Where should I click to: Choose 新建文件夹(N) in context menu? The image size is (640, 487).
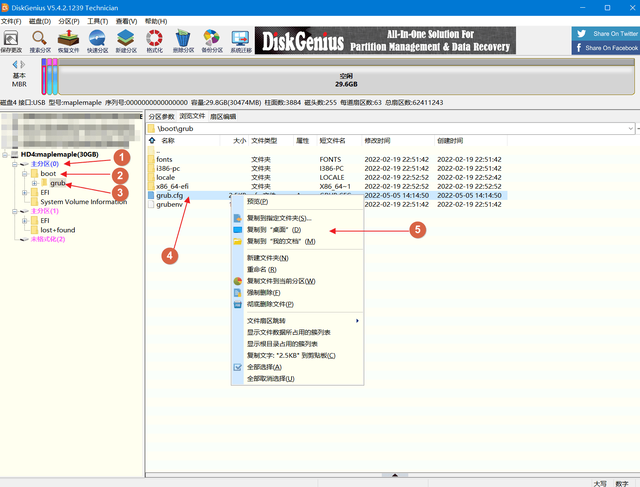point(297,258)
